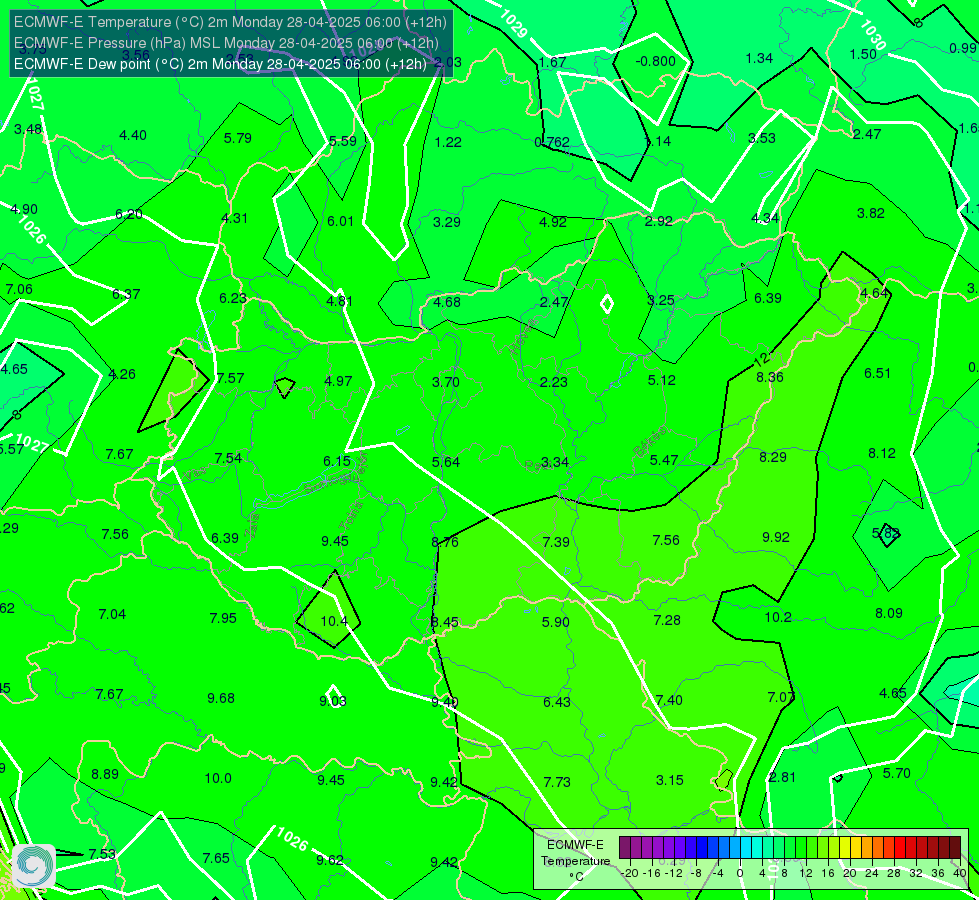Click the dew point value 5.64
Viewport: 979px width, 900px height.
click(x=446, y=462)
